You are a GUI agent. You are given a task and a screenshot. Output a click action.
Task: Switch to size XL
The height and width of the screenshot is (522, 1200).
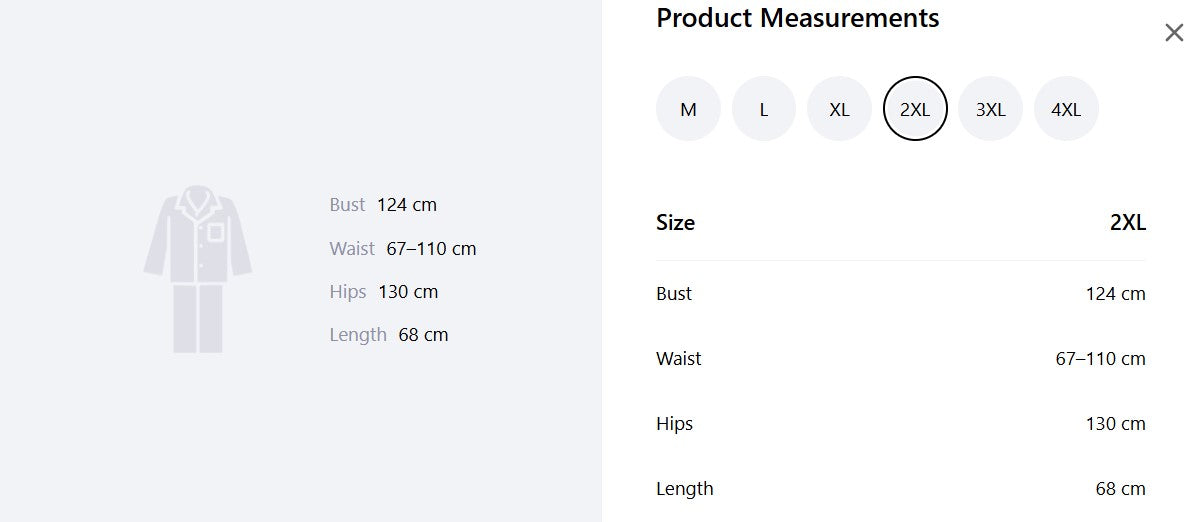click(x=839, y=109)
